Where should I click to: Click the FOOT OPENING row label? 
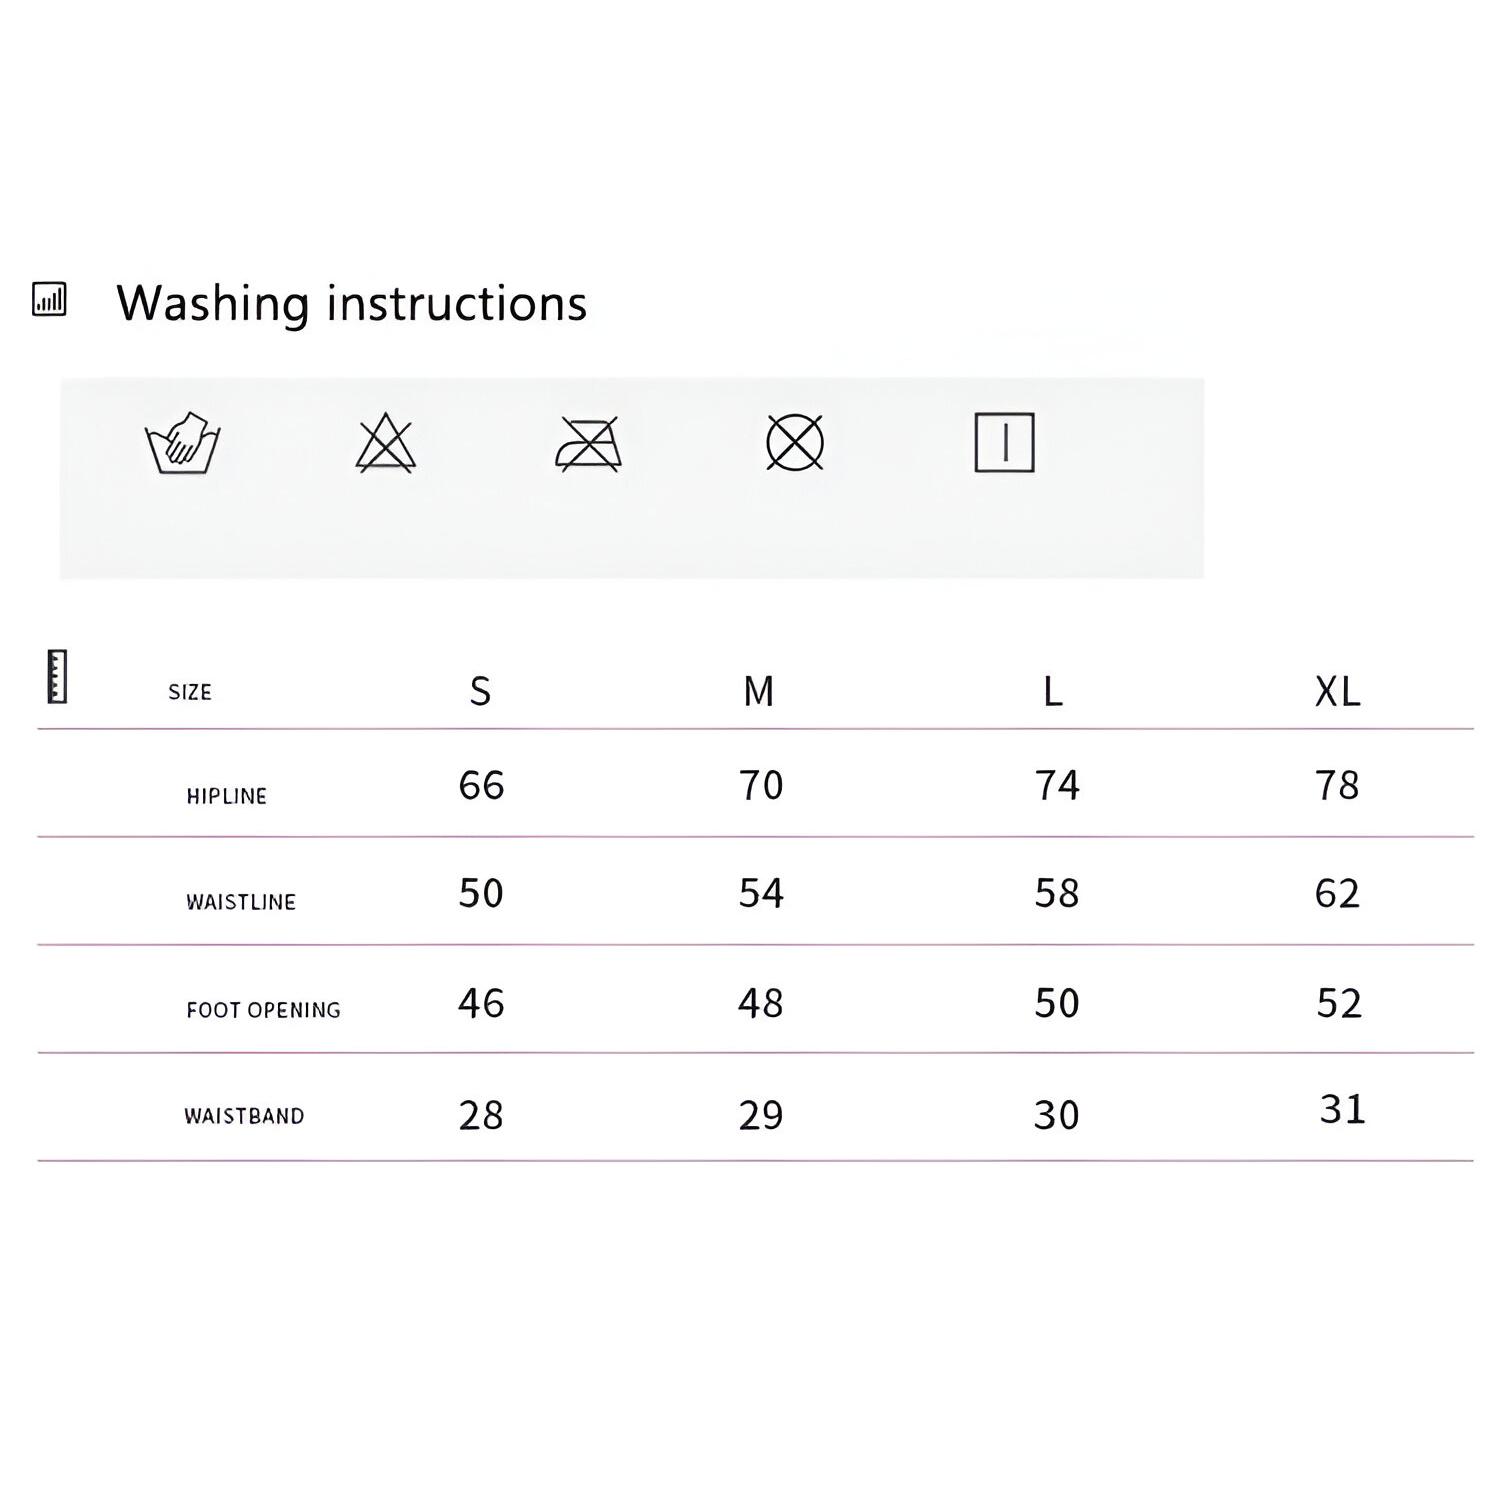263,1010
